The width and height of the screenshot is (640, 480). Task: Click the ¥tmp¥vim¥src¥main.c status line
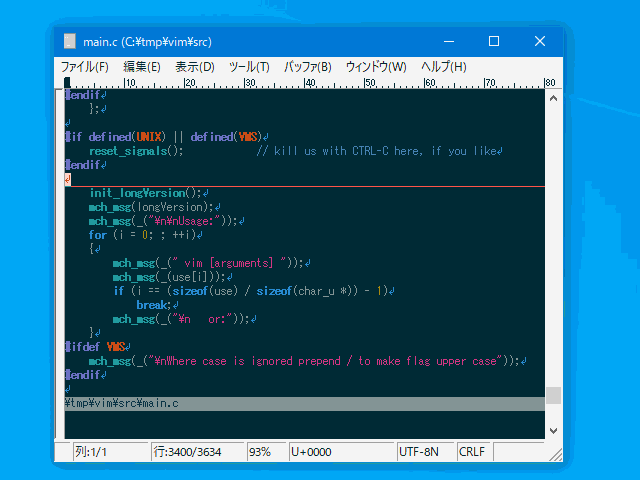pyautogui.click(x=304, y=404)
